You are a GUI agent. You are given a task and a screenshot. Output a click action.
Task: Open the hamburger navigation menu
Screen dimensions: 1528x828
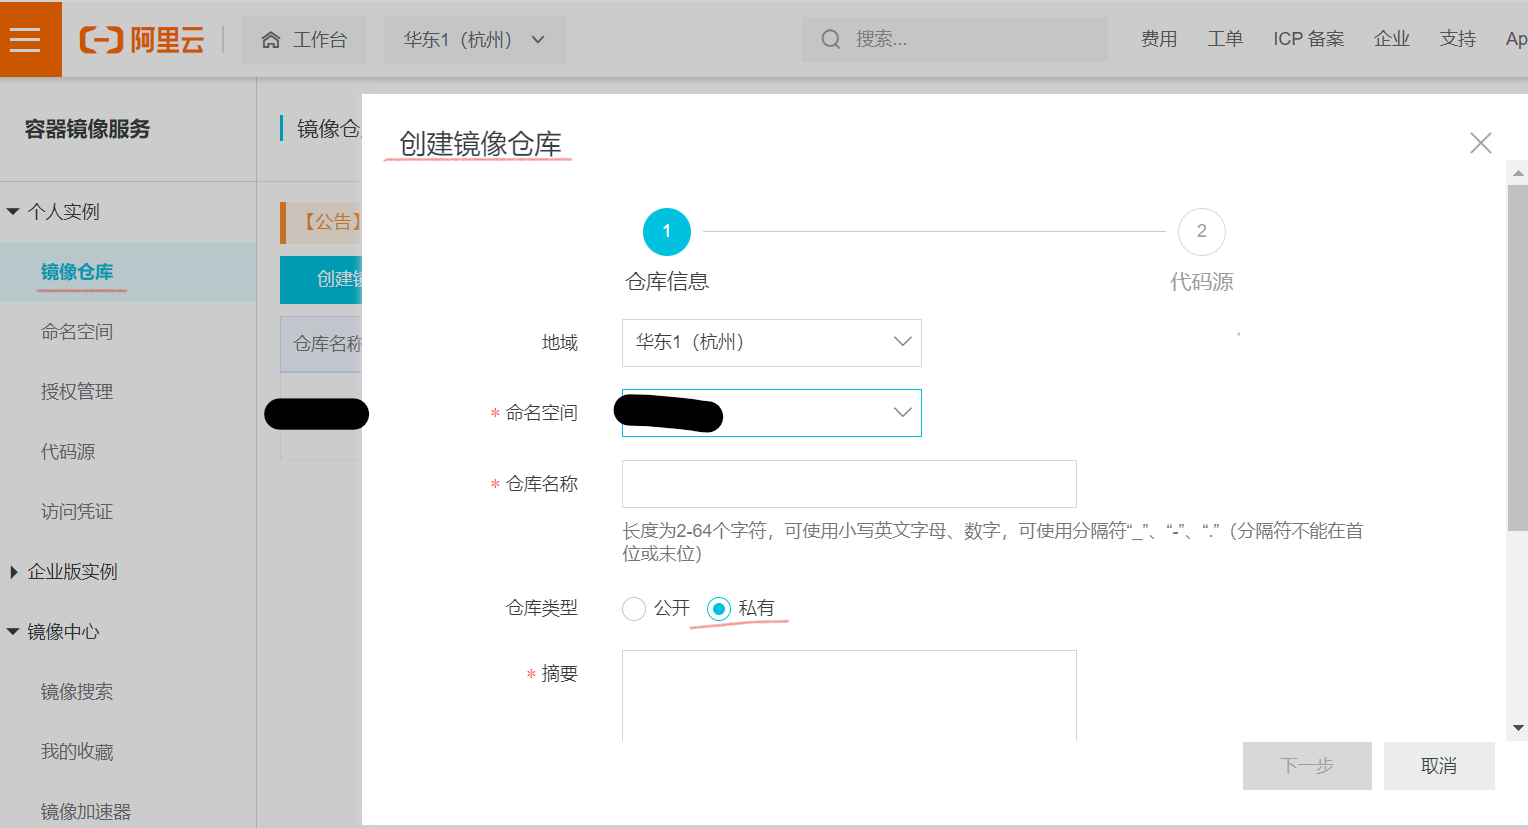[25, 39]
